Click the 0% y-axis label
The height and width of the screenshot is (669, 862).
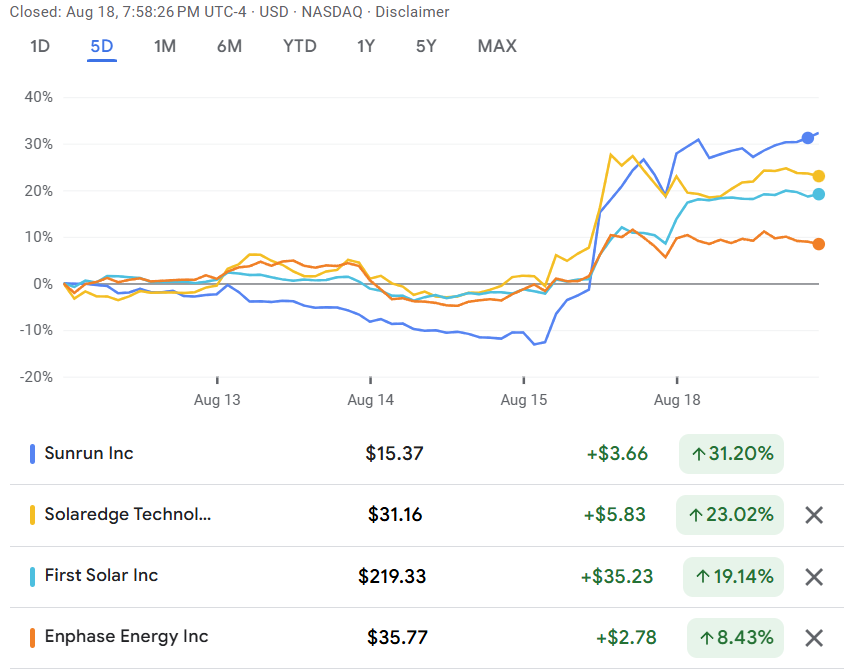pos(43,284)
